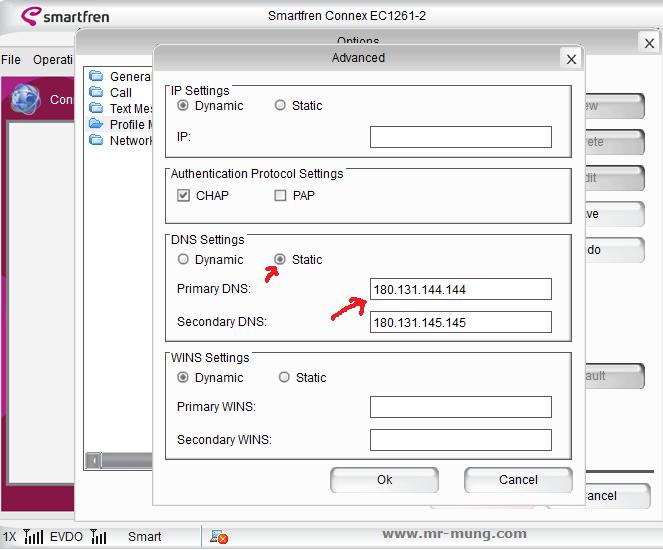This screenshot has height=550, width=663.
Task: Select Static under IP Settings
Action: point(280,105)
